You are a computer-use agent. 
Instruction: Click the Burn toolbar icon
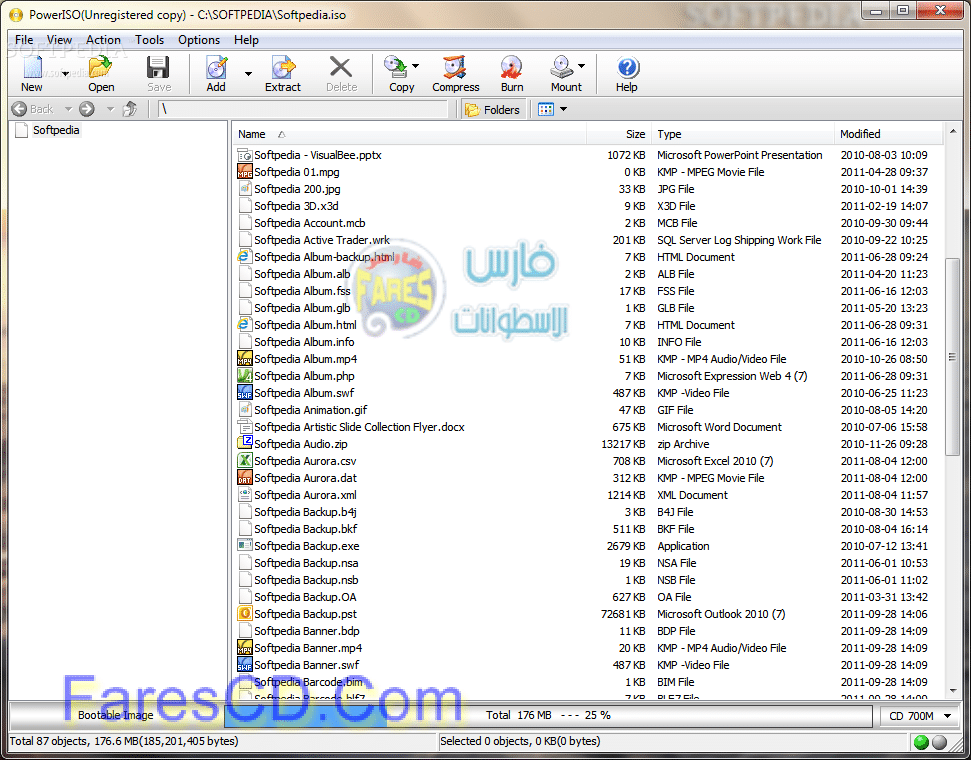512,67
